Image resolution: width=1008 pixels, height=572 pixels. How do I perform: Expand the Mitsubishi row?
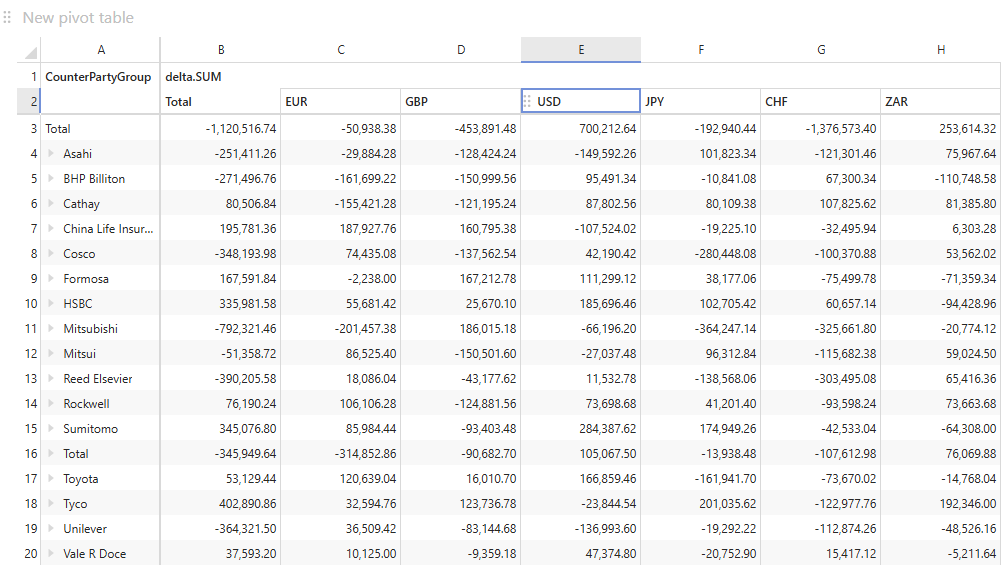(x=51, y=328)
